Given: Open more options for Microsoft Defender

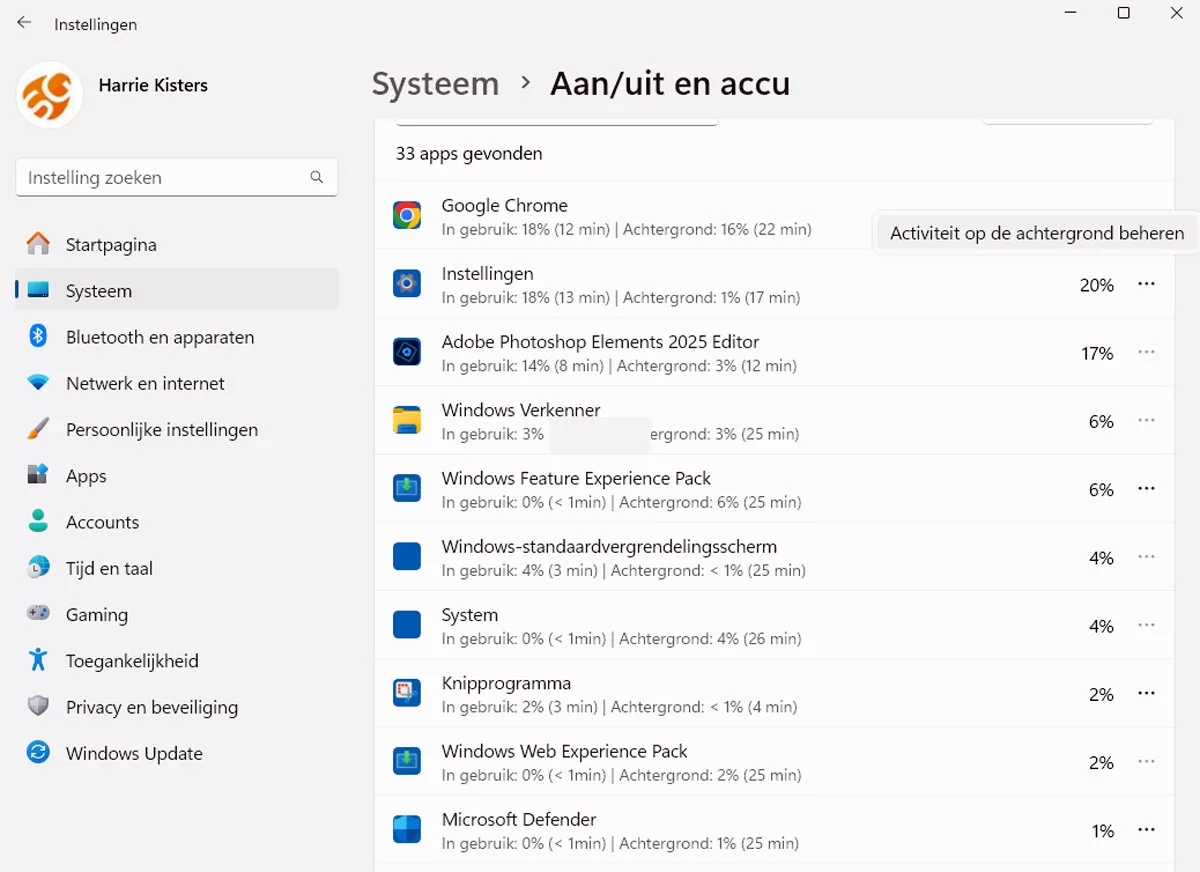Looking at the screenshot, I should pos(1146,830).
